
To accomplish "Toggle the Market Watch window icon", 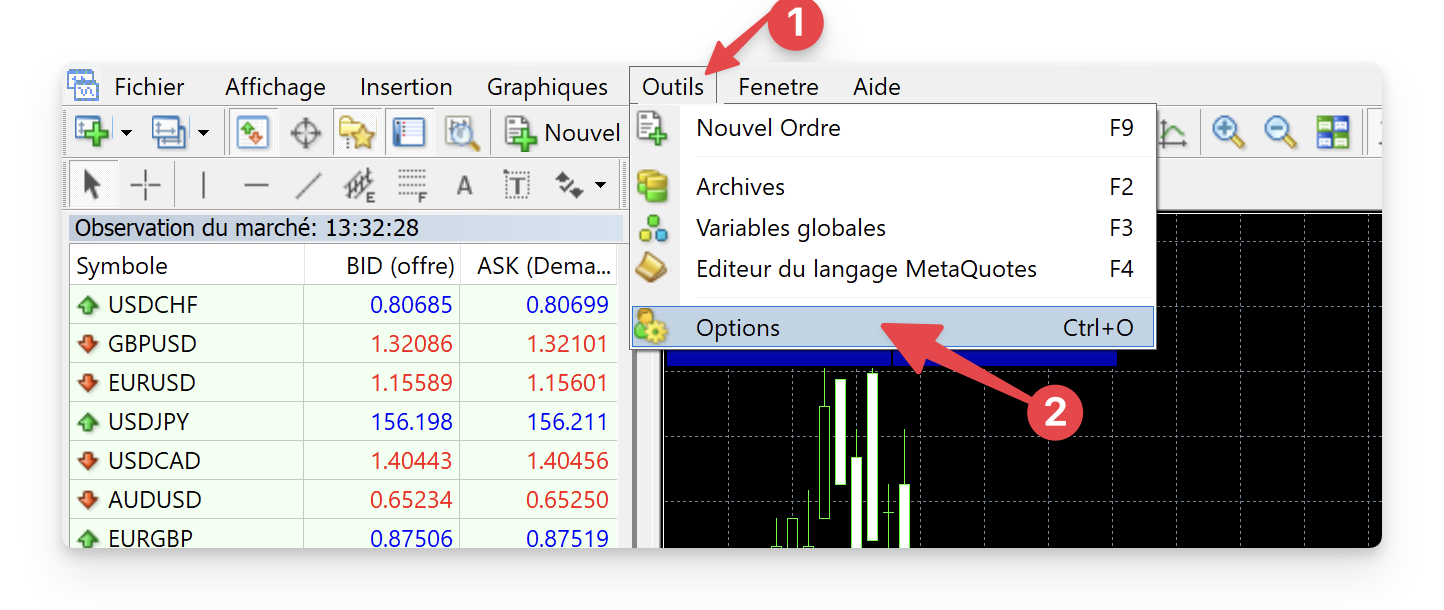I will [x=252, y=132].
